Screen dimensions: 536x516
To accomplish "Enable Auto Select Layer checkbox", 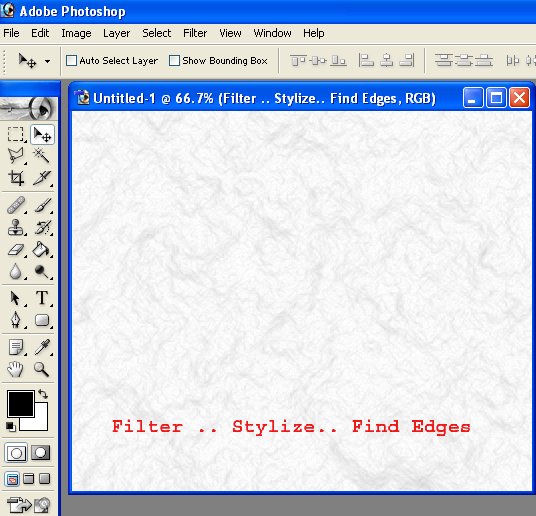I will coord(71,61).
